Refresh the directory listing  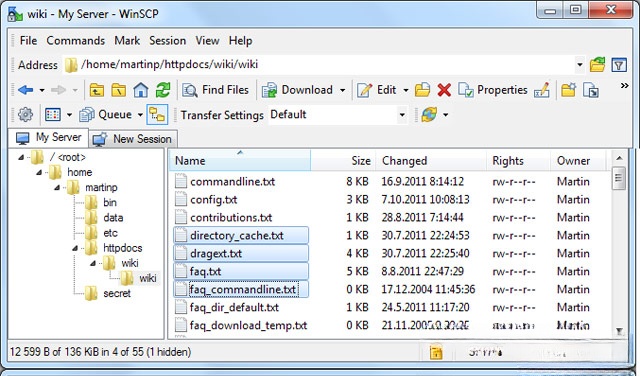(163, 90)
